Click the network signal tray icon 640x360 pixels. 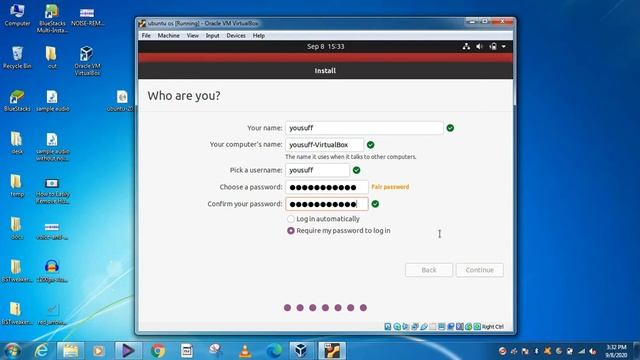click(581, 351)
